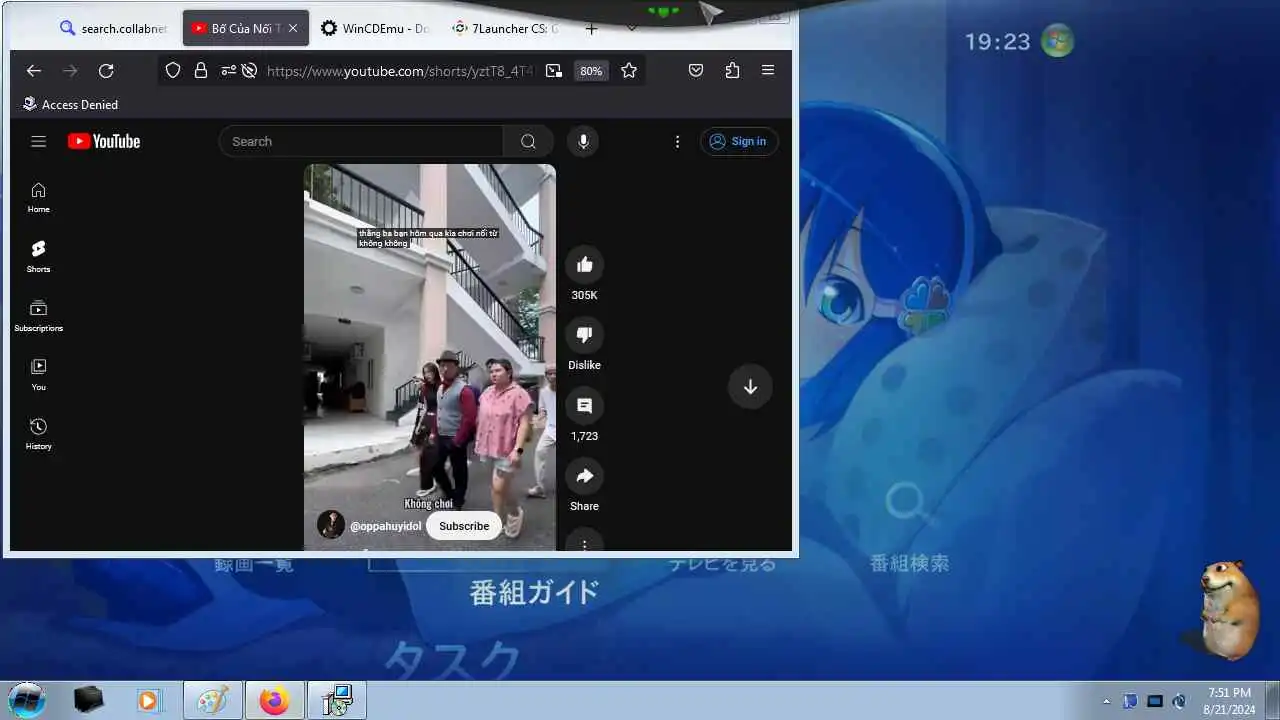Open Home in the YouTube sidebar
Image resolution: width=1280 pixels, height=720 pixels.
(x=39, y=198)
